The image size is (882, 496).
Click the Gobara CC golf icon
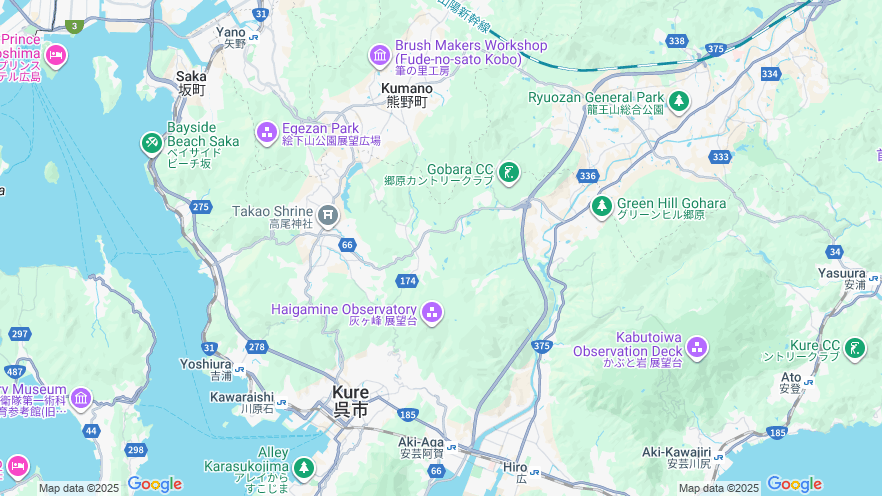(509, 173)
